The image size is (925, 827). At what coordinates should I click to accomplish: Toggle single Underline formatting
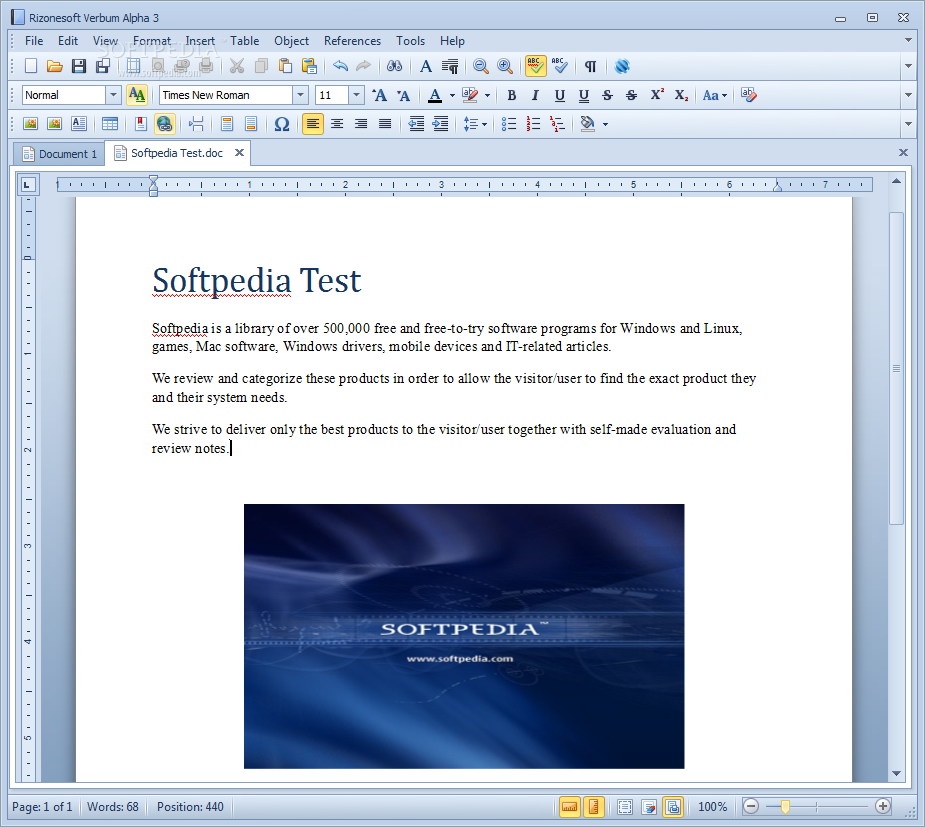tap(560, 95)
